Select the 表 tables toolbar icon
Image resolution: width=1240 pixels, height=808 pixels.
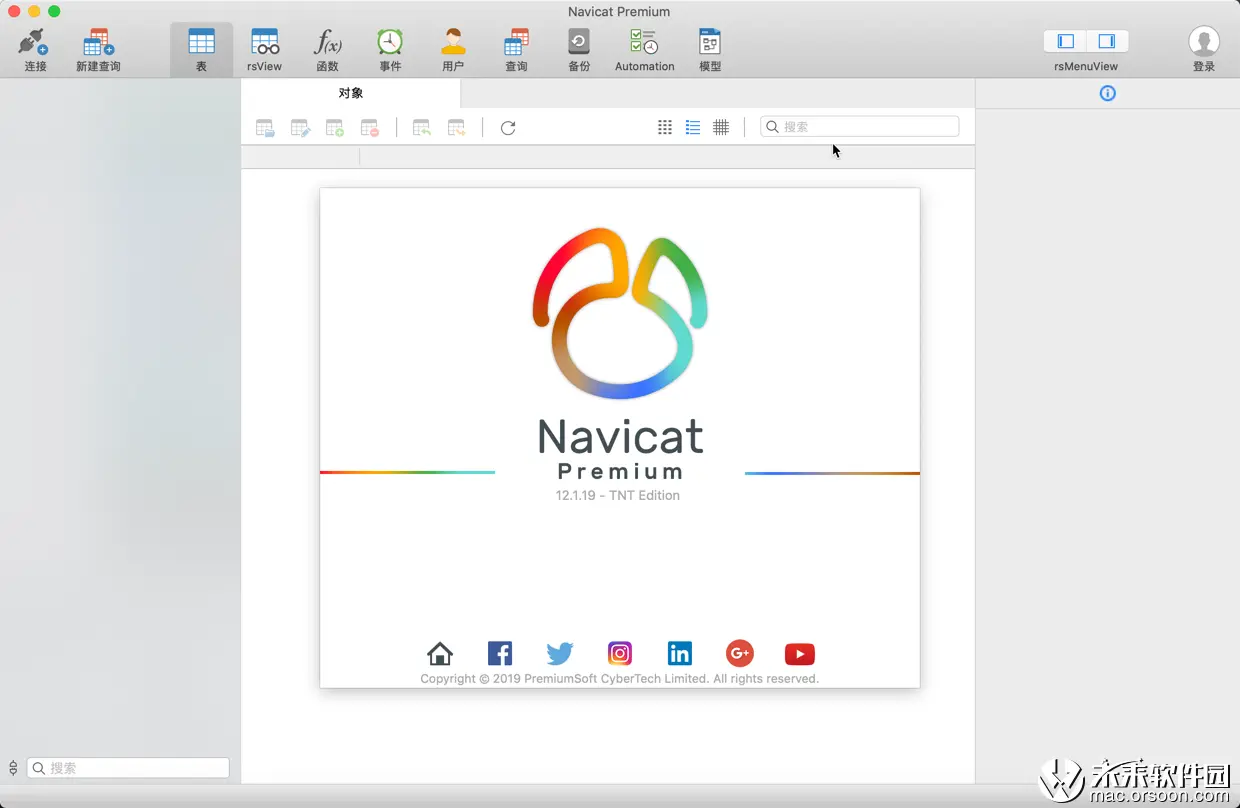201,42
